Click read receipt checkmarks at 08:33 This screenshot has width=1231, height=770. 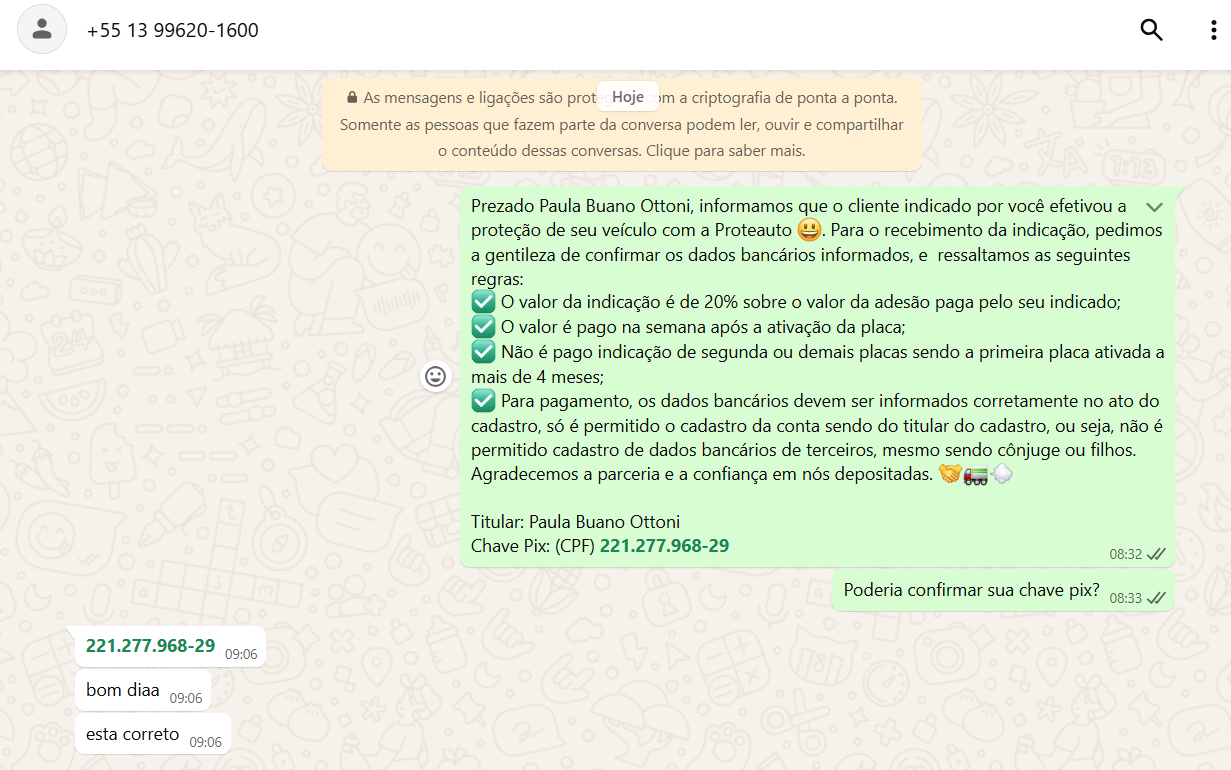point(1156,598)
